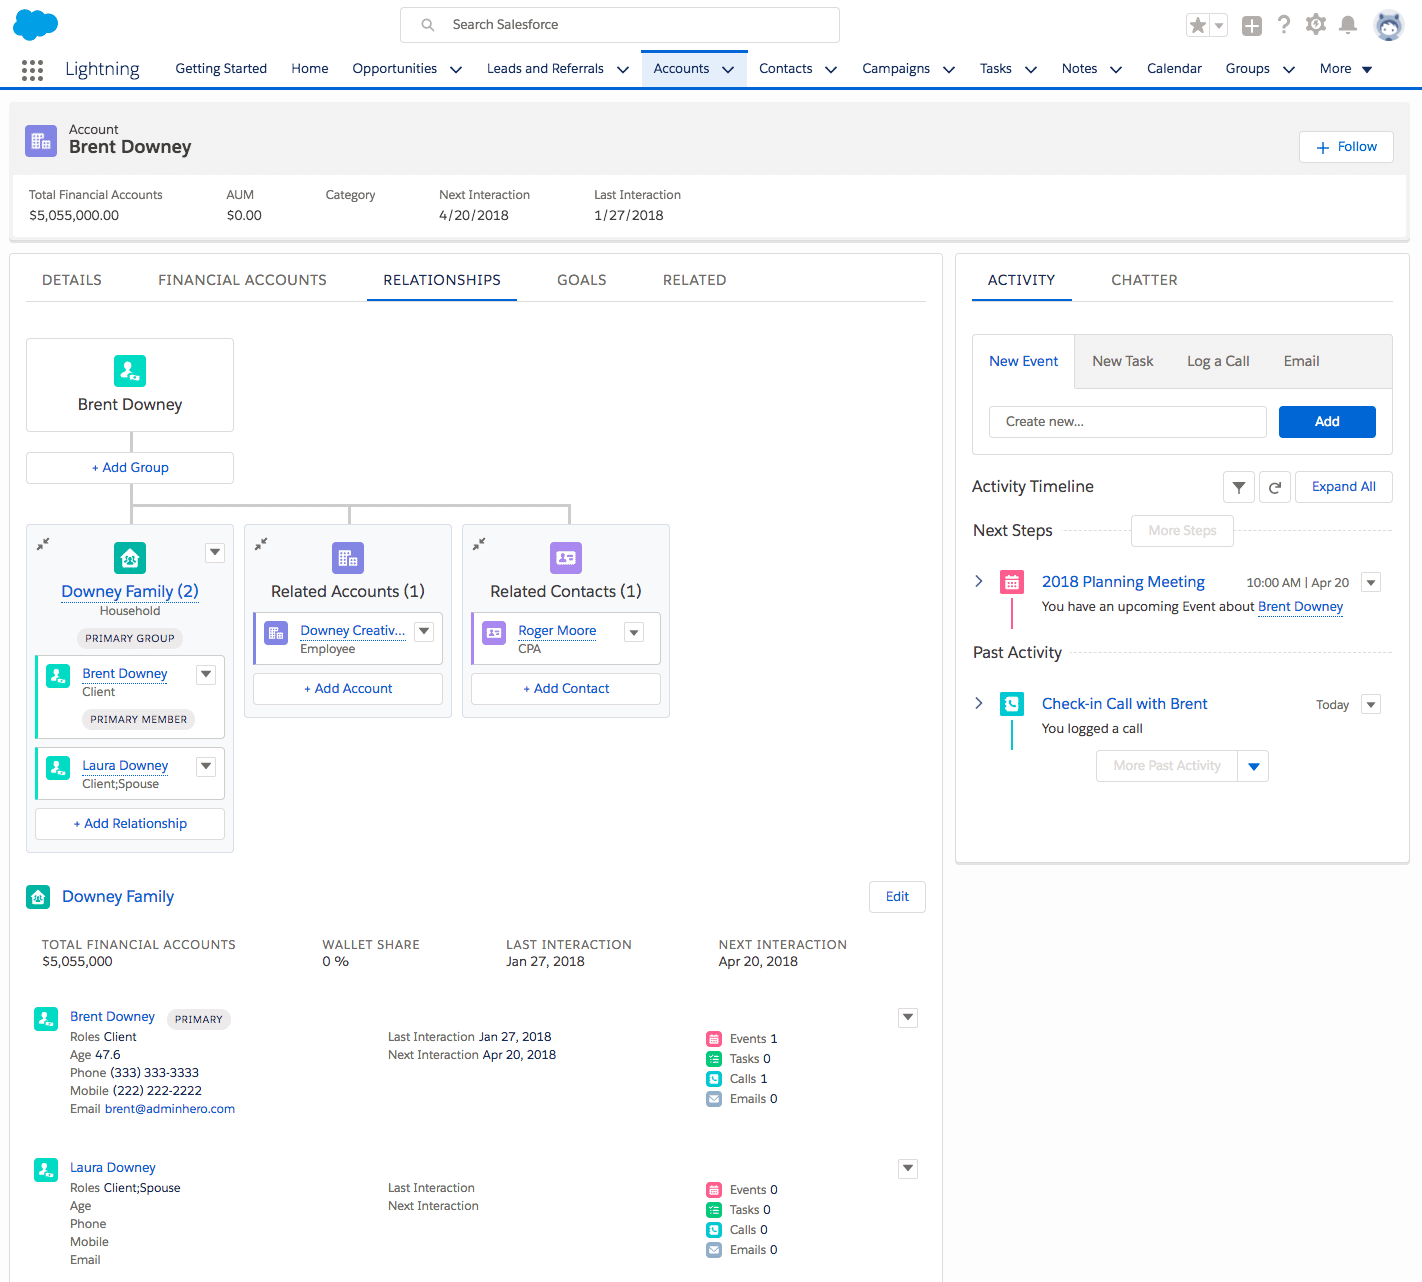Open the Laura Downey tree card menu

coord(206,766)
